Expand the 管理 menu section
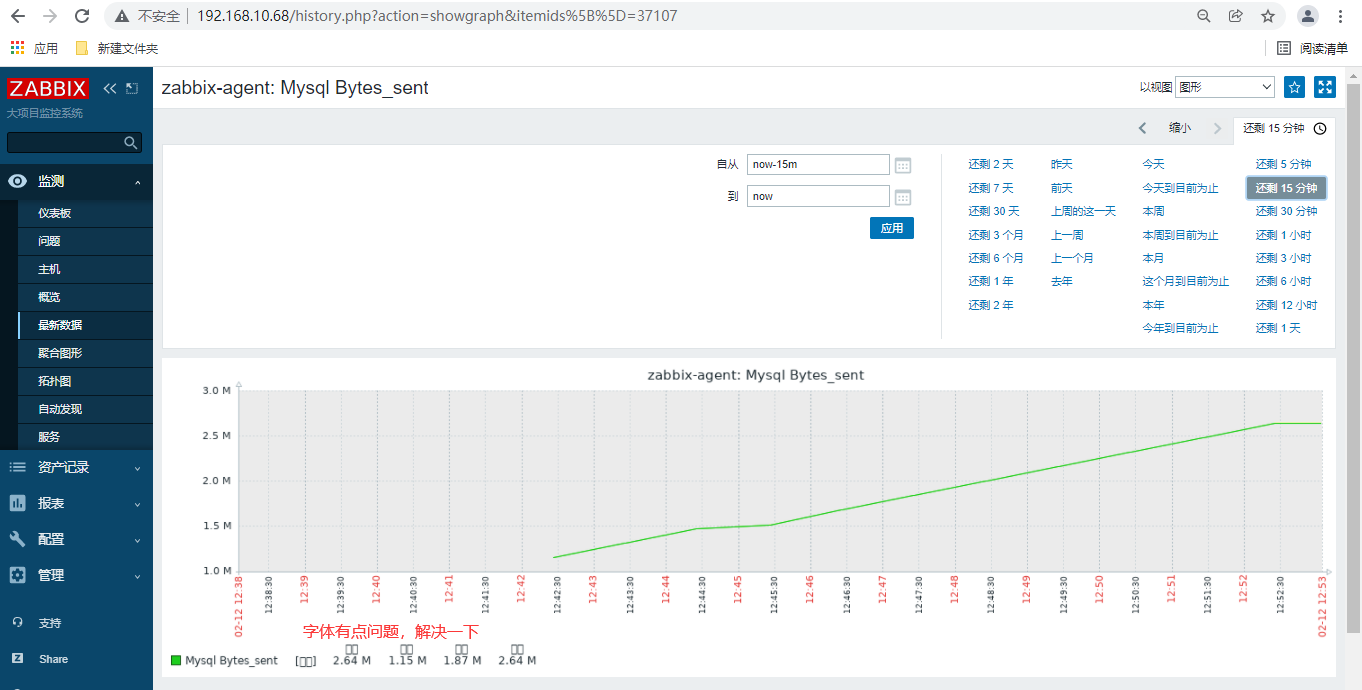This screenshot has height=690, width=1362. (x=76, y=575)
